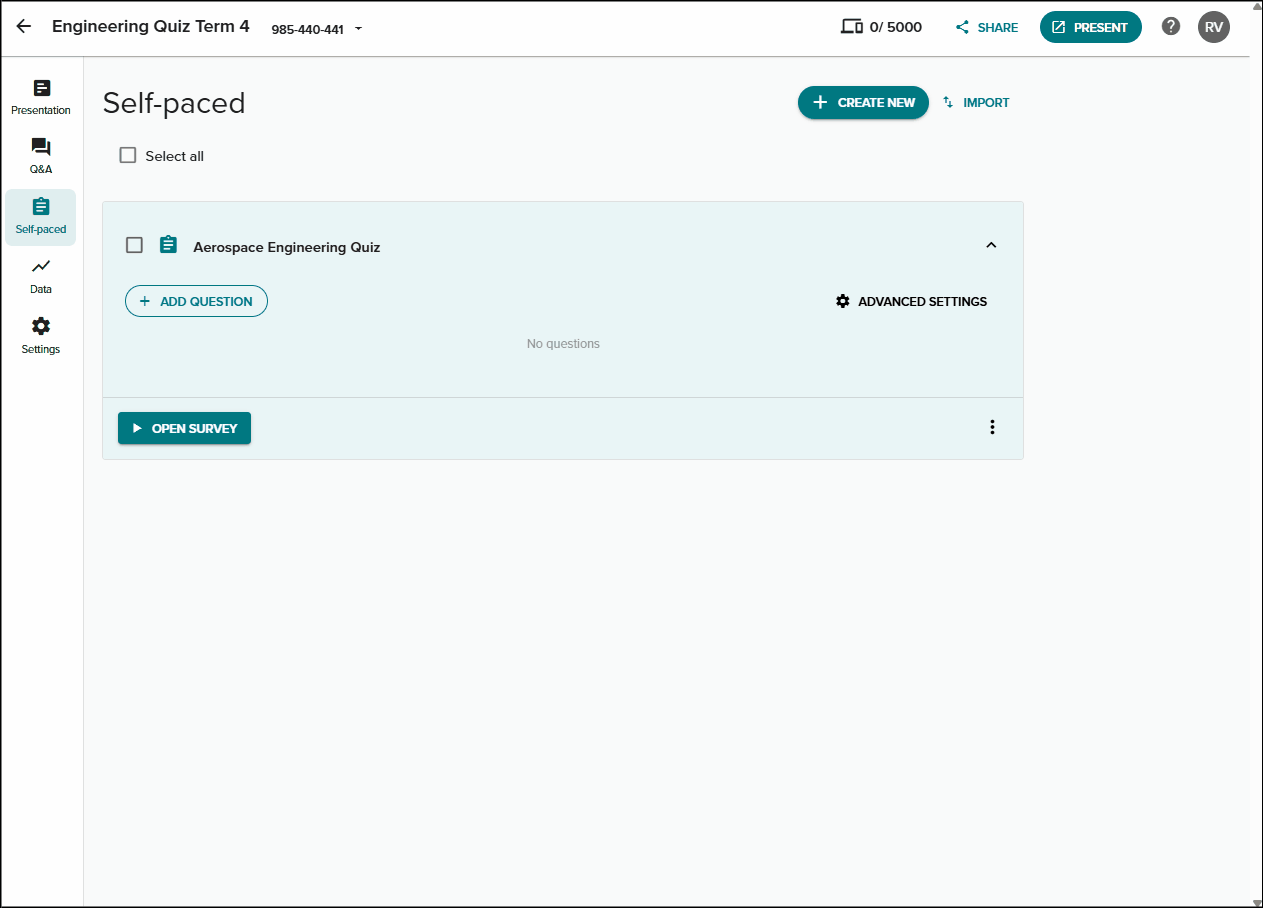Open the Data section in sidebar
The width and height of the screenshot is (1263, 908).
41,277
